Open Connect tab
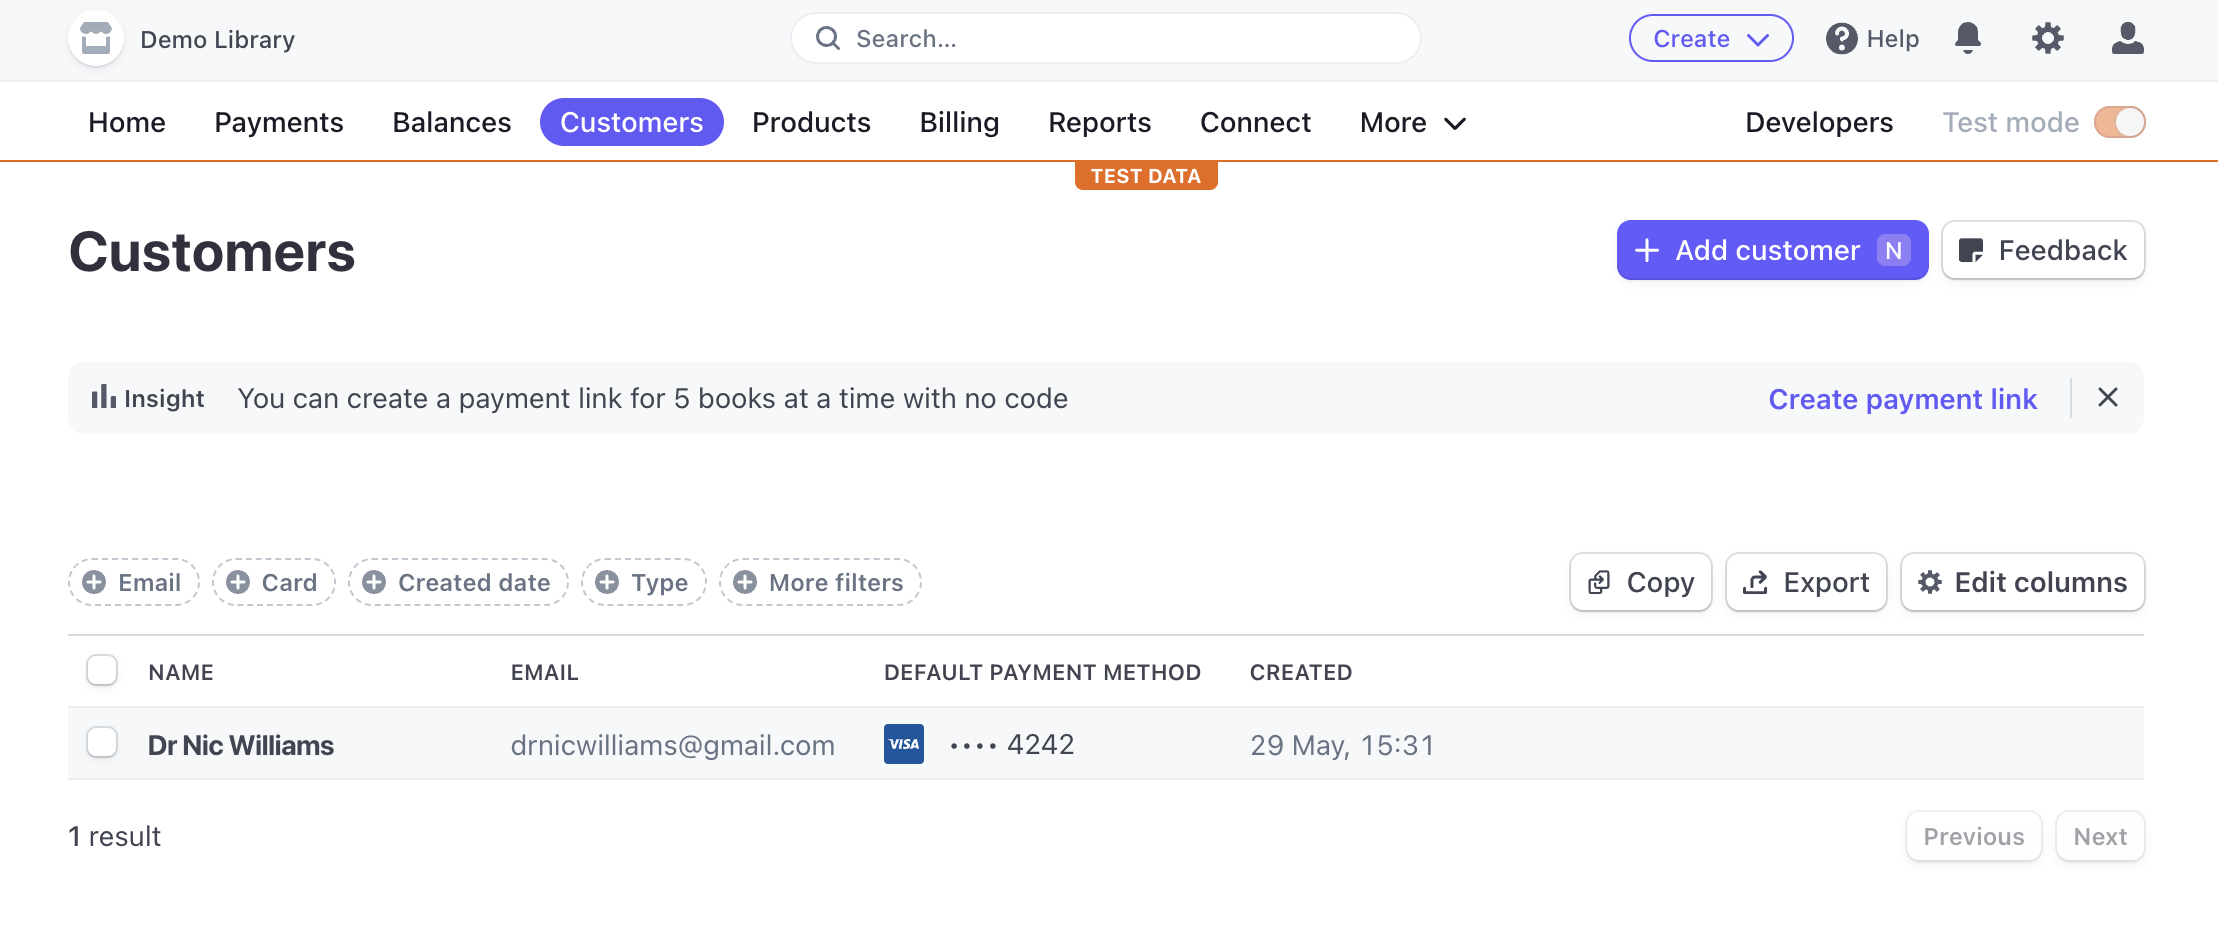This screenshot has width=2218, height=928. [x=1255, y=122]
